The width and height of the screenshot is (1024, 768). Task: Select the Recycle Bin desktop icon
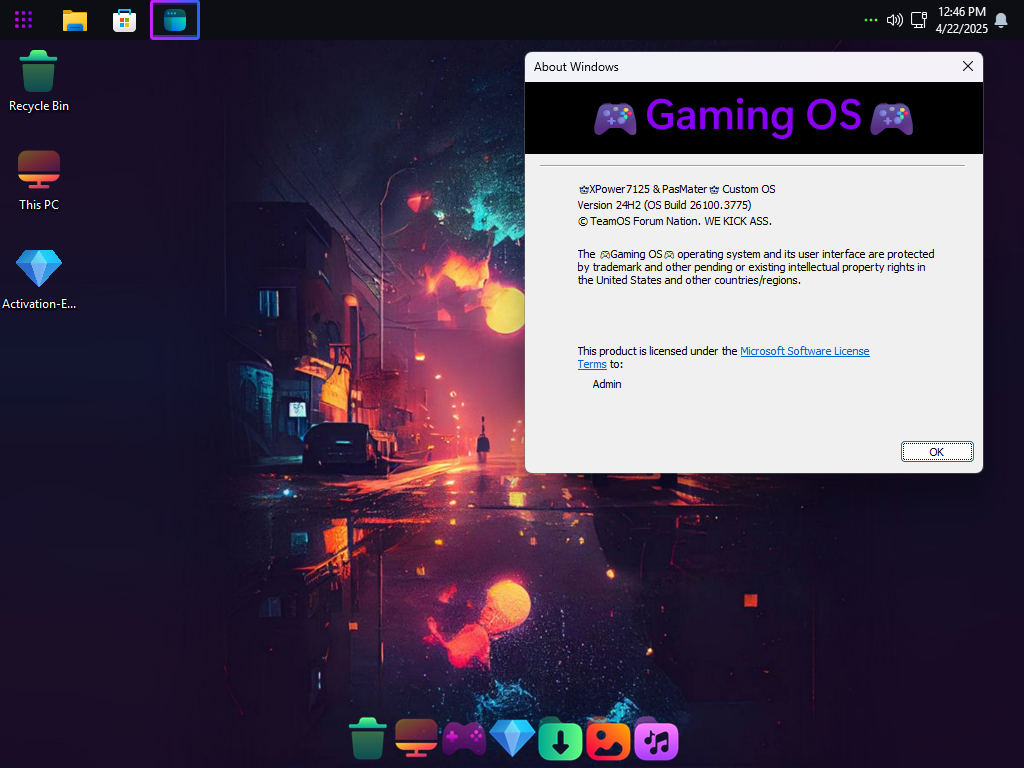pyautogui.click(x=39, y=81)
